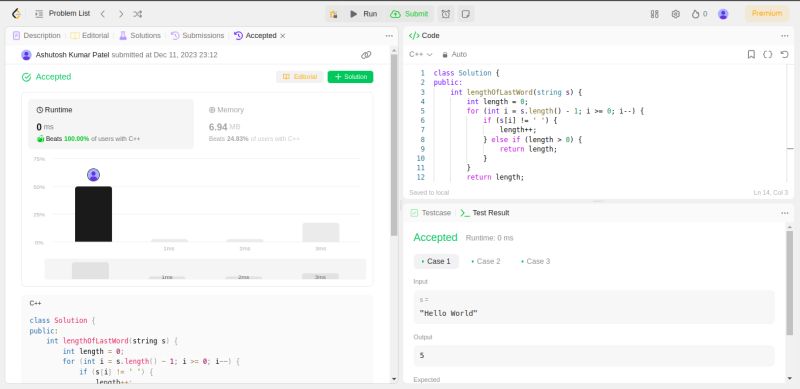The image size is (800, 389).
Task: Open the layout manager icon
Action: pos(655,14)
